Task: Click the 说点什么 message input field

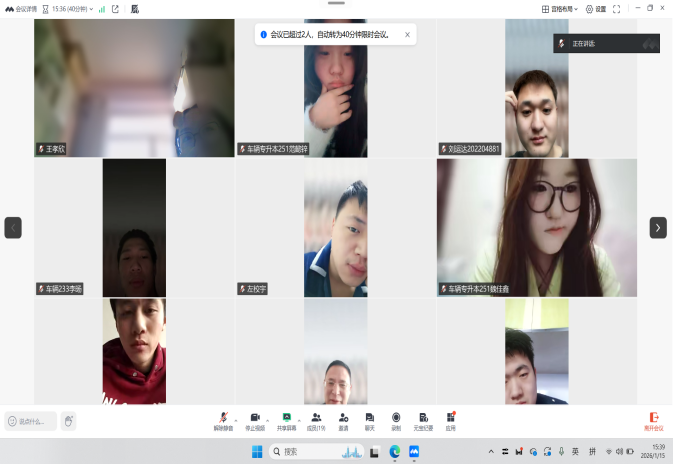Action: click(x=30, y=421)
